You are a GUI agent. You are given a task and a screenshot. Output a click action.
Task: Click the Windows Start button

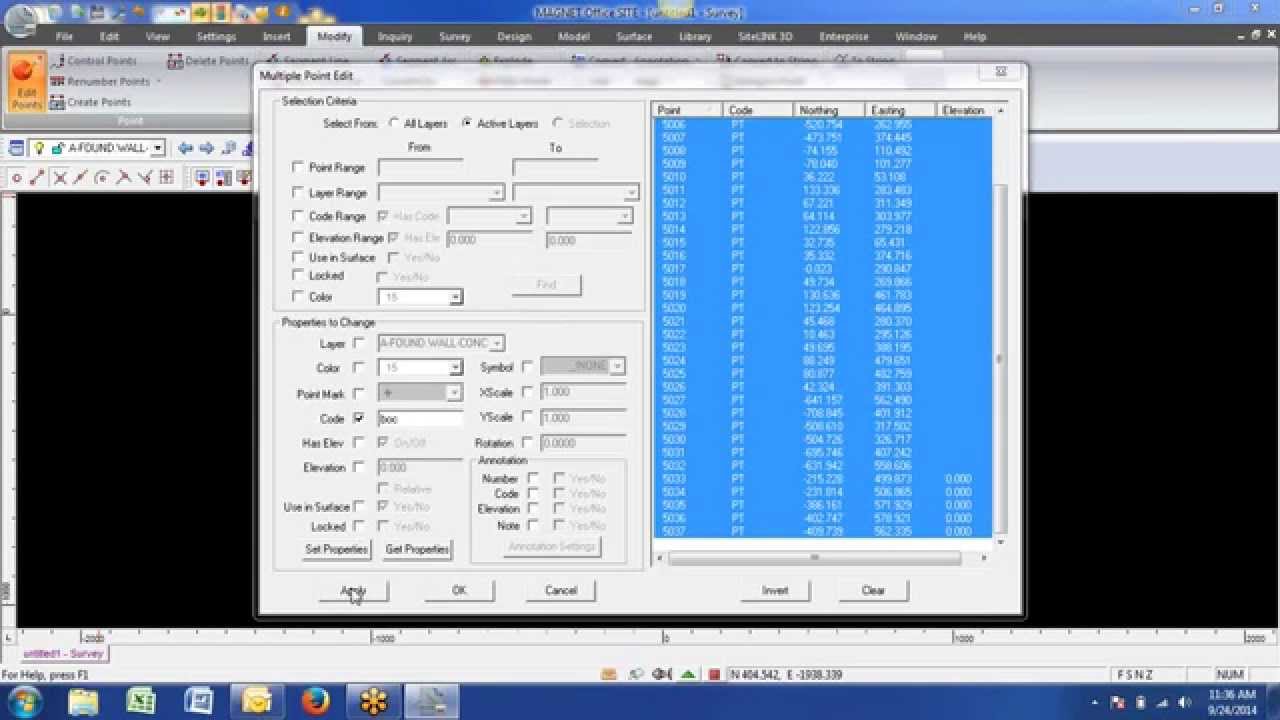click(x=22, y=701)
